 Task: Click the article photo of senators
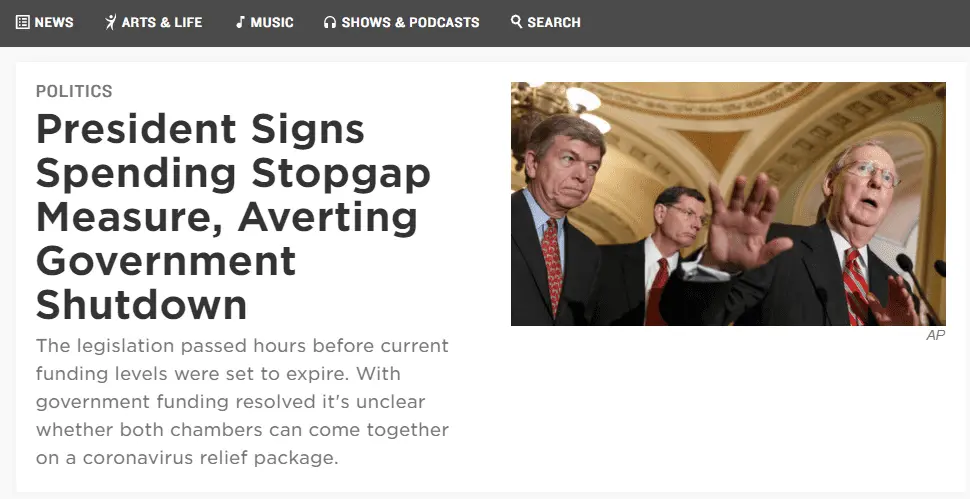tap(728, 204)
